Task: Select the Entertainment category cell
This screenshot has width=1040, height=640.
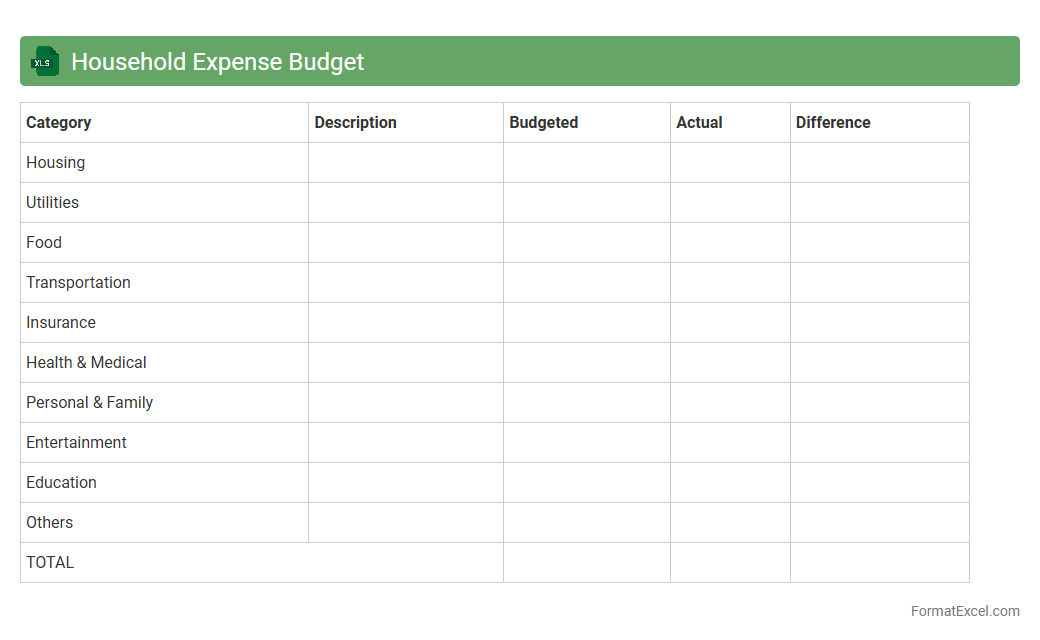Action: point(77,442)
